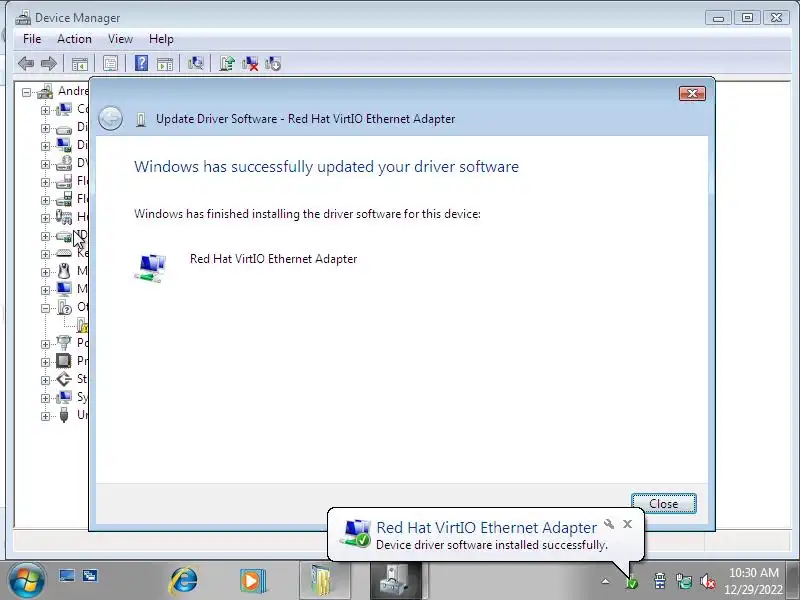
Task: Expand the Computer category node
Action: (x=45, y=110)
